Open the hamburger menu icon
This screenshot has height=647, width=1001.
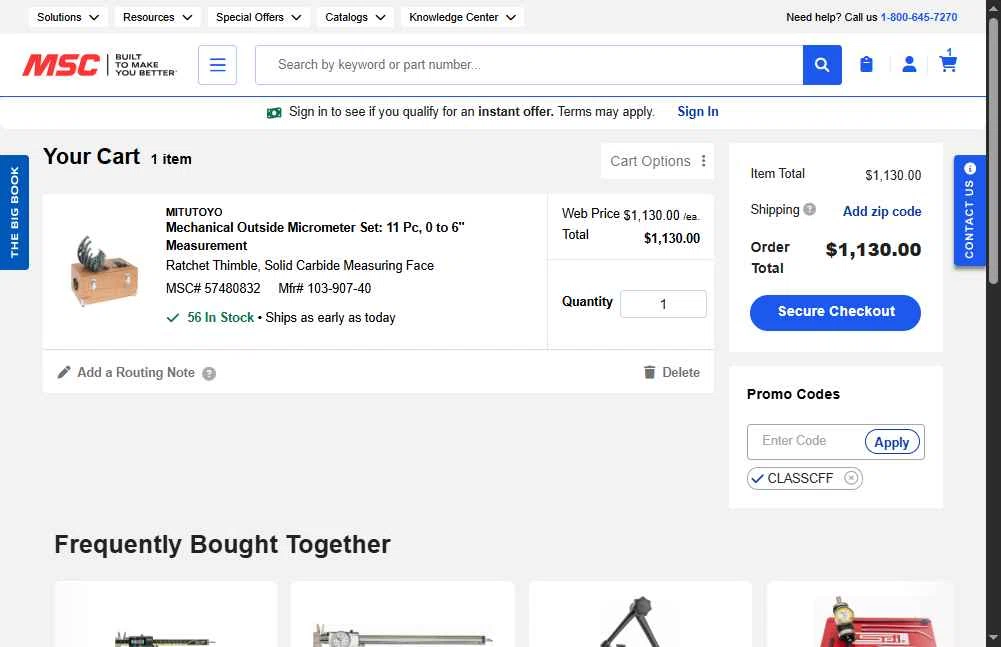[x=217, y=65]
